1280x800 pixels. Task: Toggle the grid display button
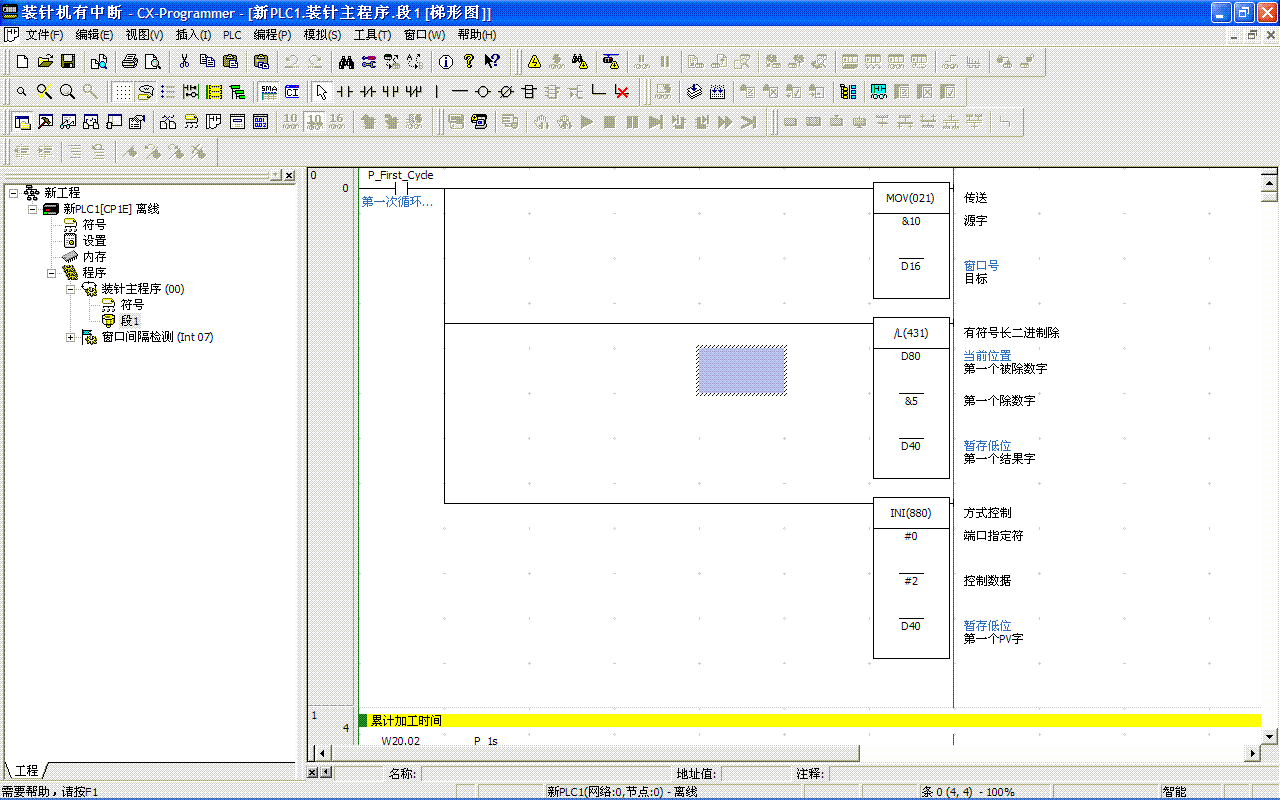[x=121, y=92]
